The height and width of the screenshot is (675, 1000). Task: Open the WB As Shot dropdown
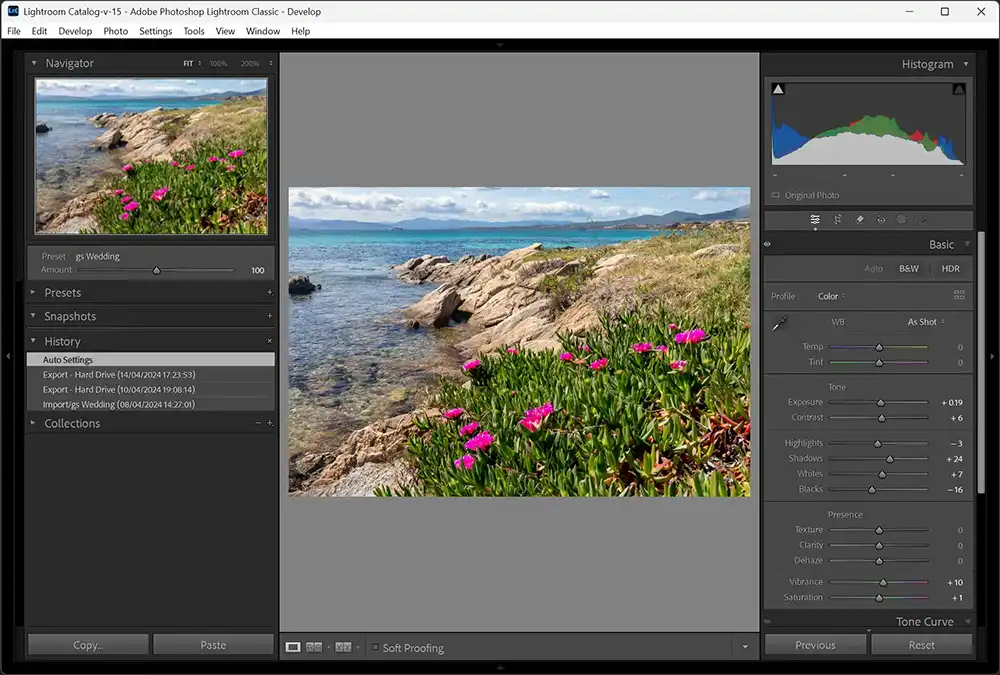(x=923, y=322)
